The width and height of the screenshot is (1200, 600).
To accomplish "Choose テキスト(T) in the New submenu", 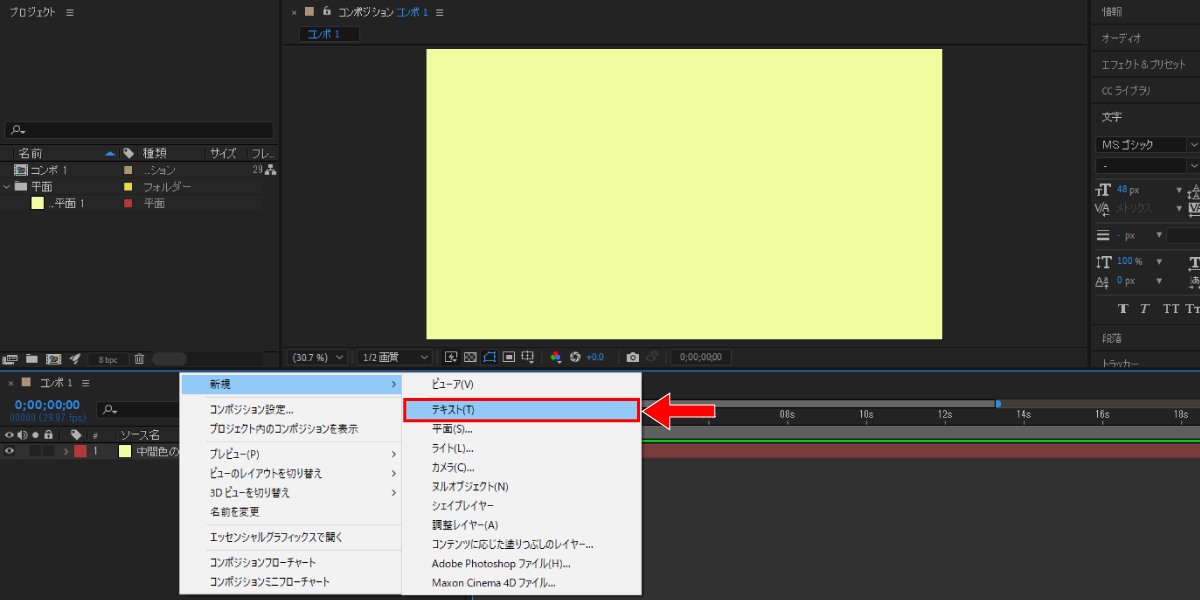I will pyautogui.click(x=520, y=410).
